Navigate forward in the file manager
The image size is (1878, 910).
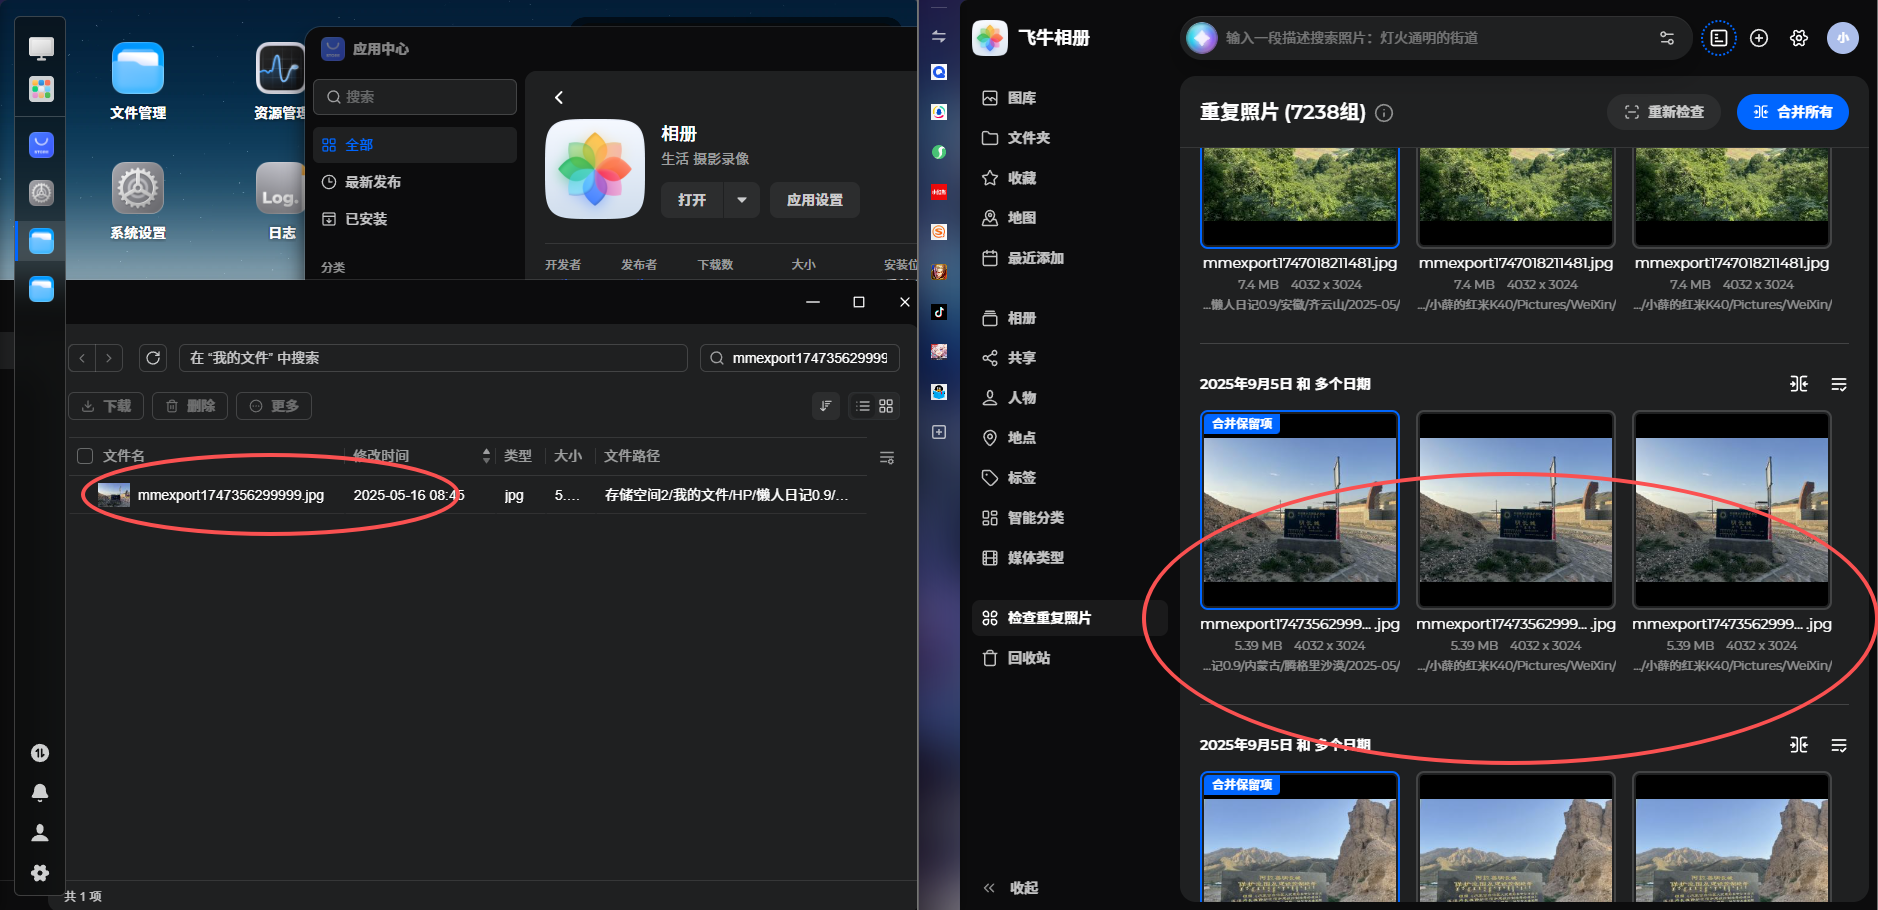tap(109, 358)
